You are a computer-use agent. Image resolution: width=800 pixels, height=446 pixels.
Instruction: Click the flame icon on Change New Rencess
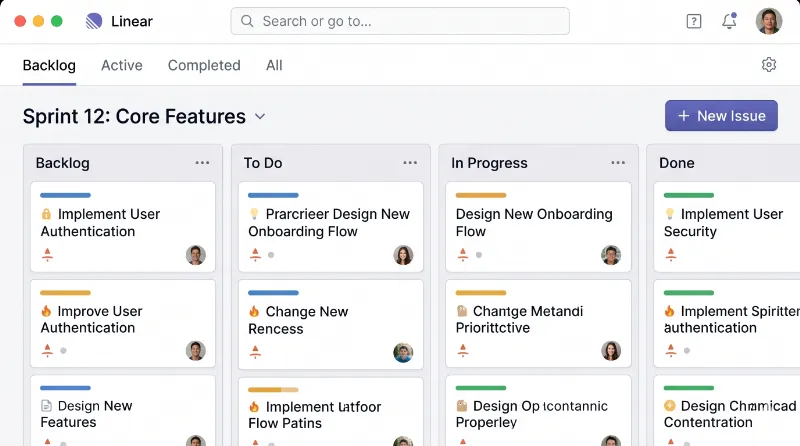pos(254,311)
